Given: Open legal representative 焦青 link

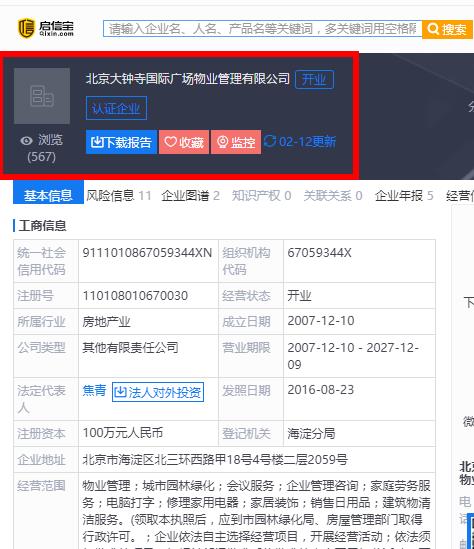Looking at the screenshot, I should (95, 390).
